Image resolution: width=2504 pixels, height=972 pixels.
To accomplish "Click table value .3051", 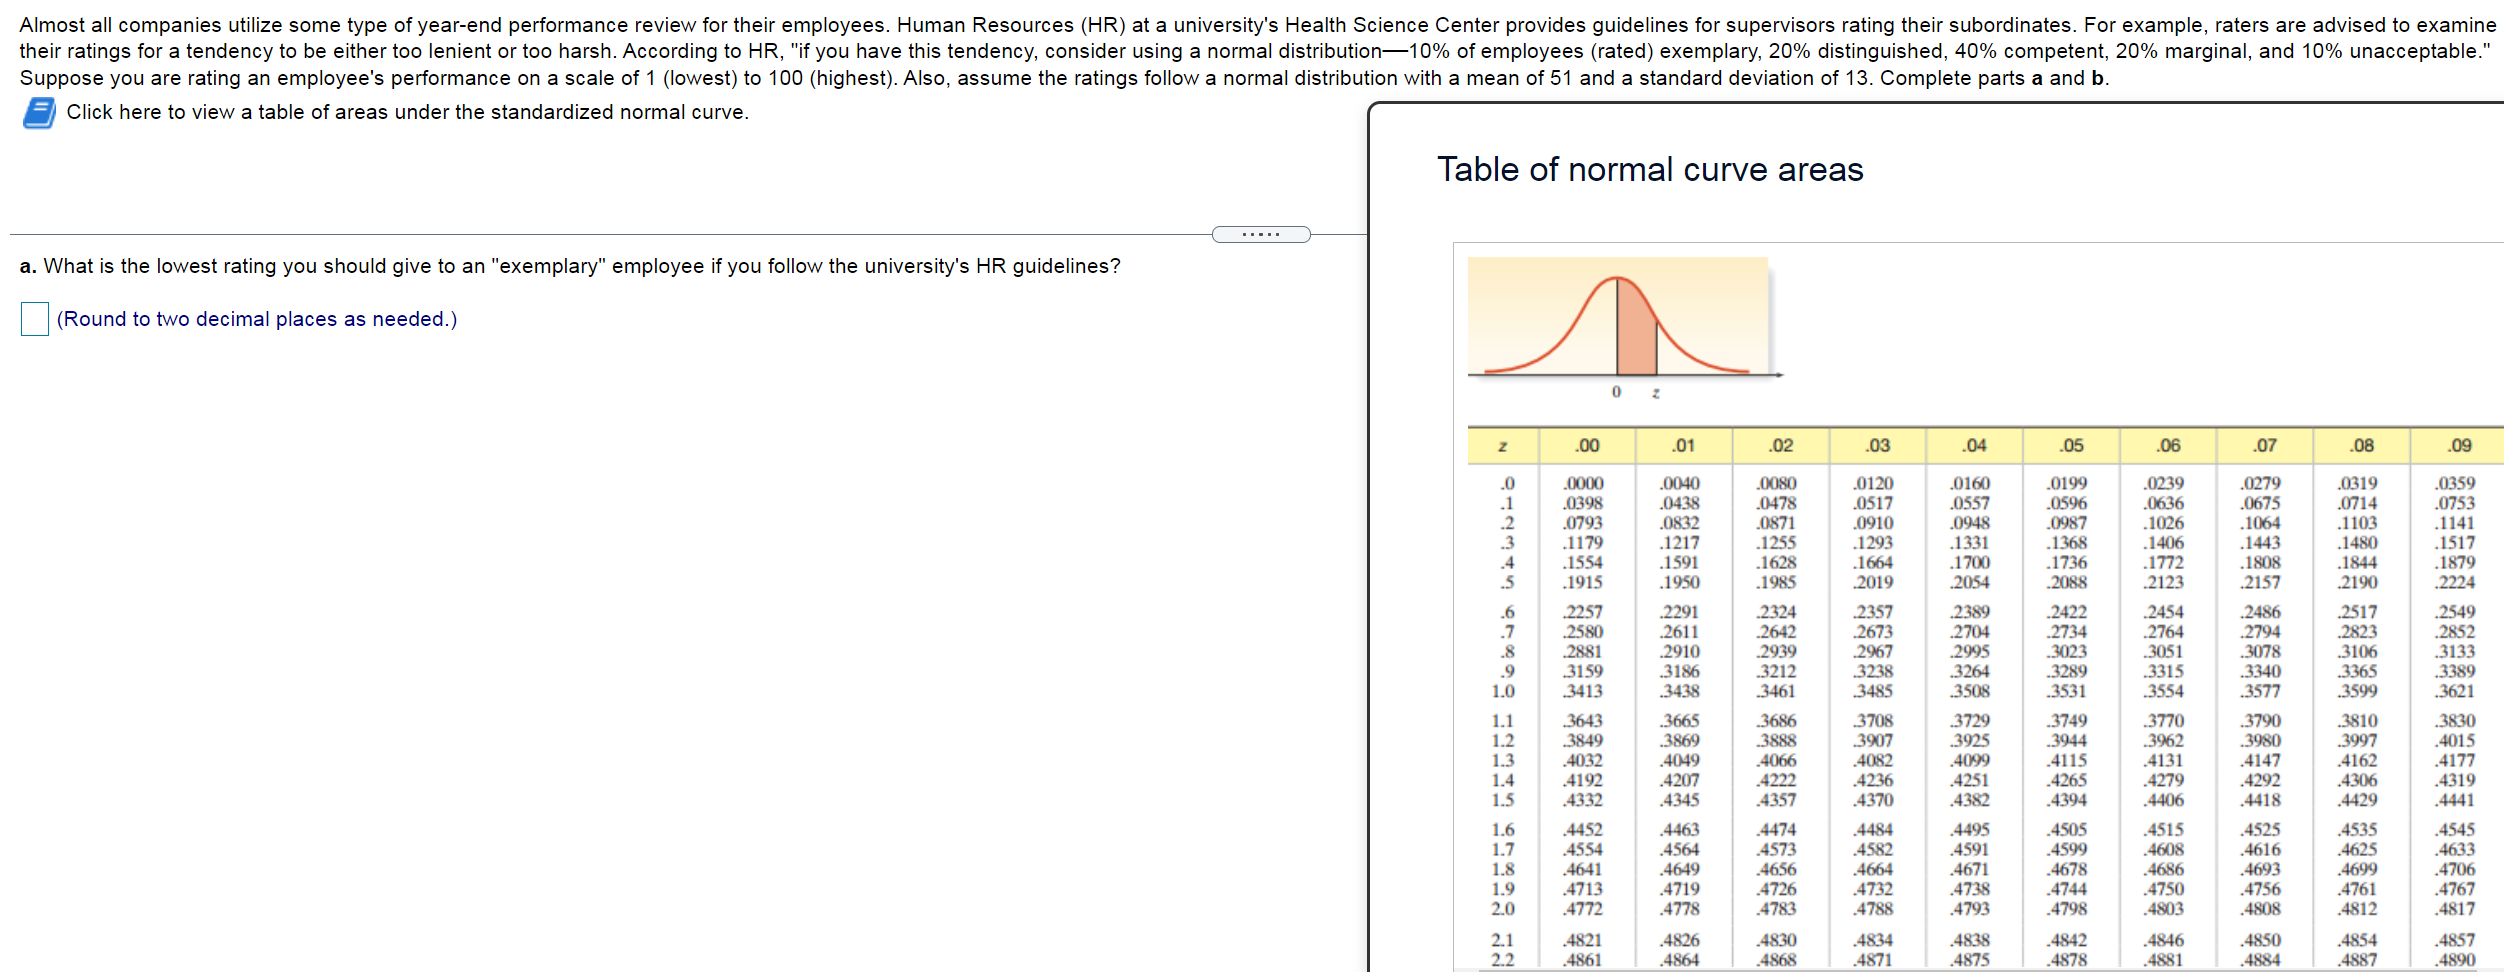I will (2165, 652).
